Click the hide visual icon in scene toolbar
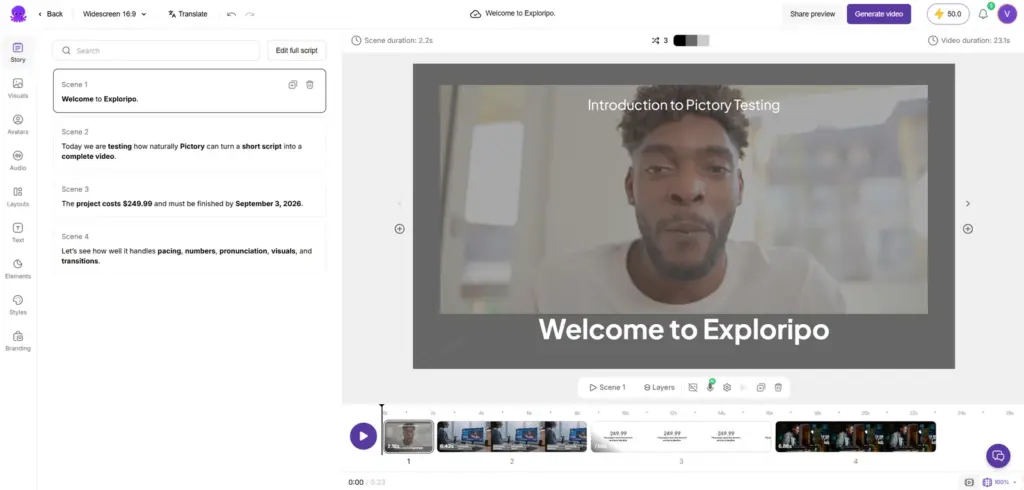The image size is (1024, 490). click(x=693, y=387)
